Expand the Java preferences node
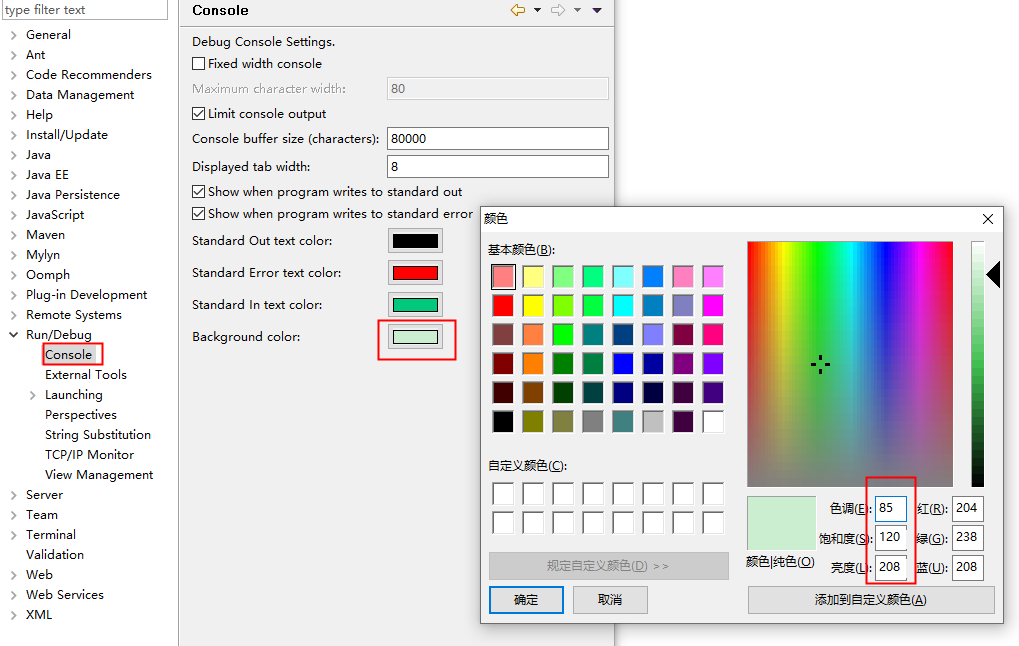 click(x=14, y=155)
